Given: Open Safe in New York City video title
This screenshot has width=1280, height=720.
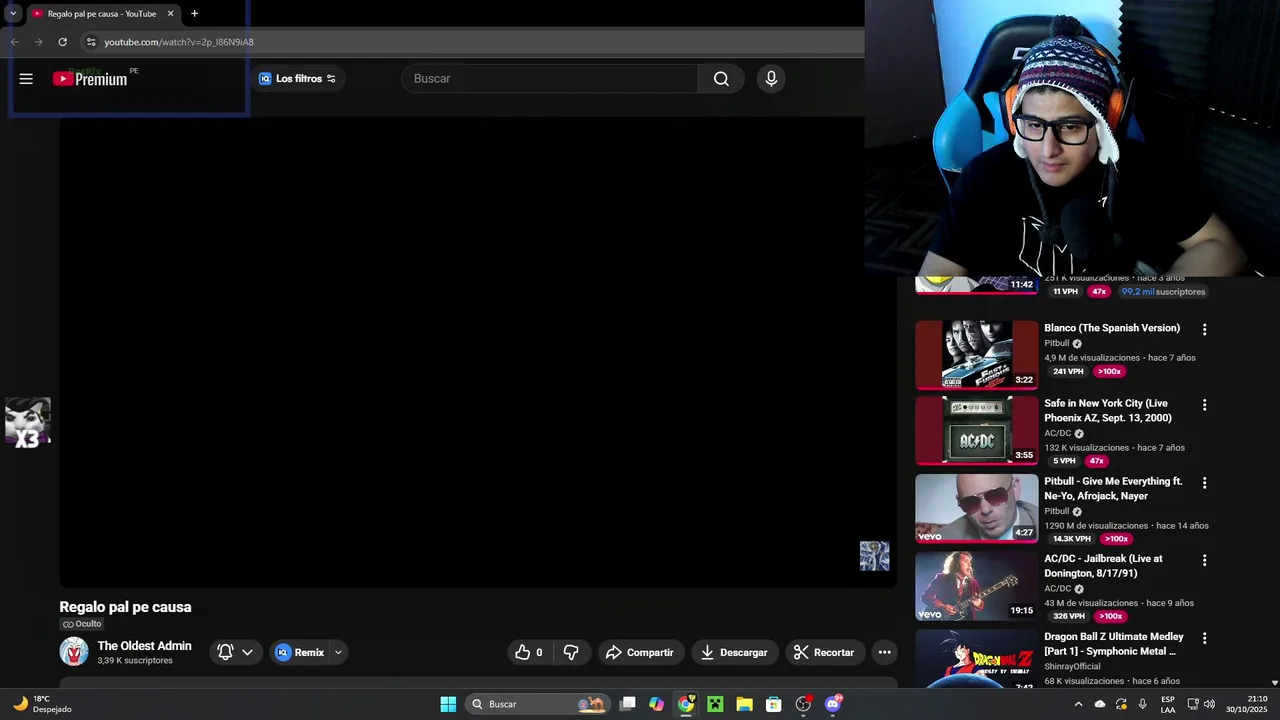Looking at the screenshot, I should click(1108, 410).
